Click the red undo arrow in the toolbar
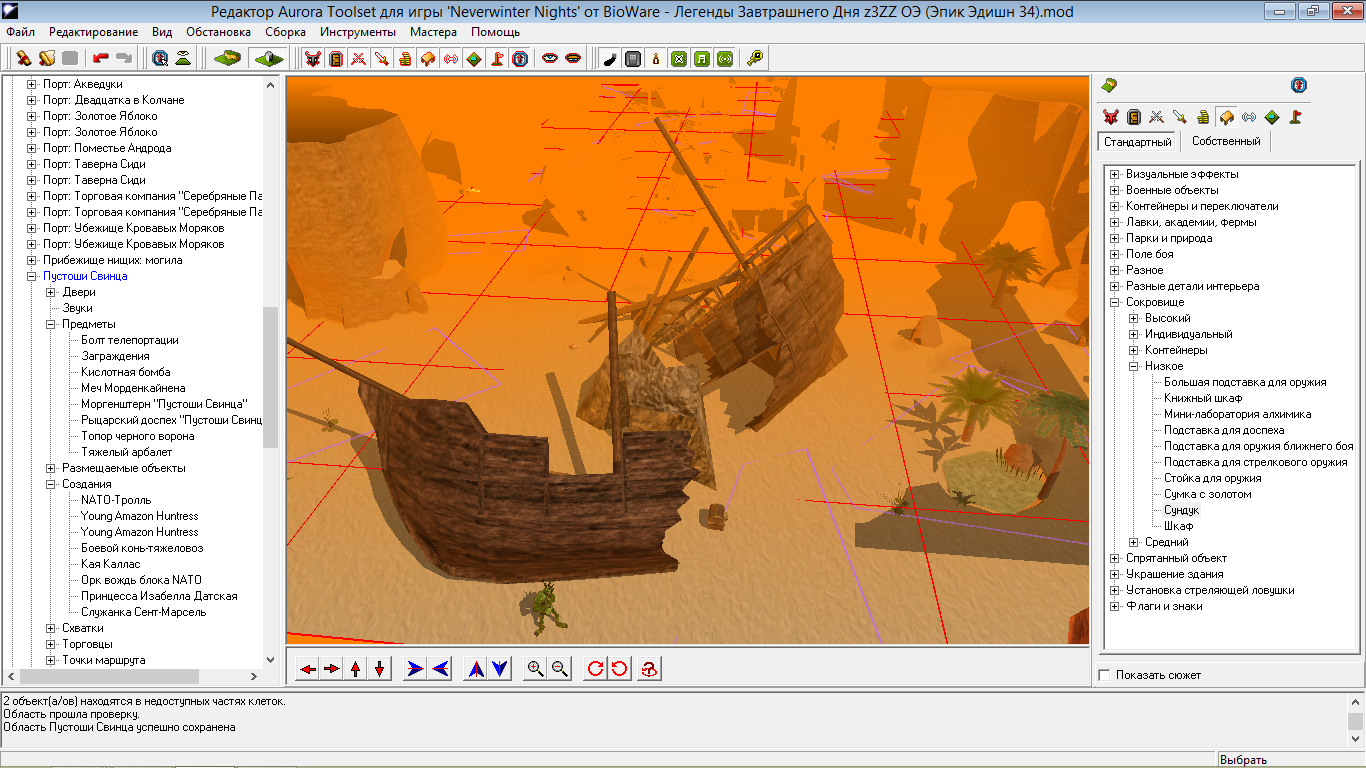Viewport: 1366px width, 768px height. 100,59
